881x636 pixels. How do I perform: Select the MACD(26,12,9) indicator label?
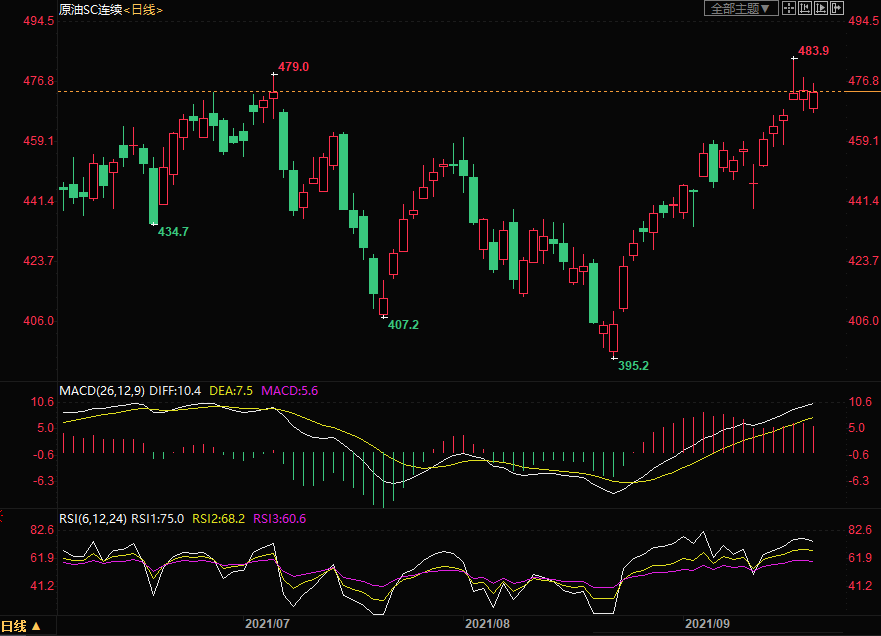pos(101,390)
